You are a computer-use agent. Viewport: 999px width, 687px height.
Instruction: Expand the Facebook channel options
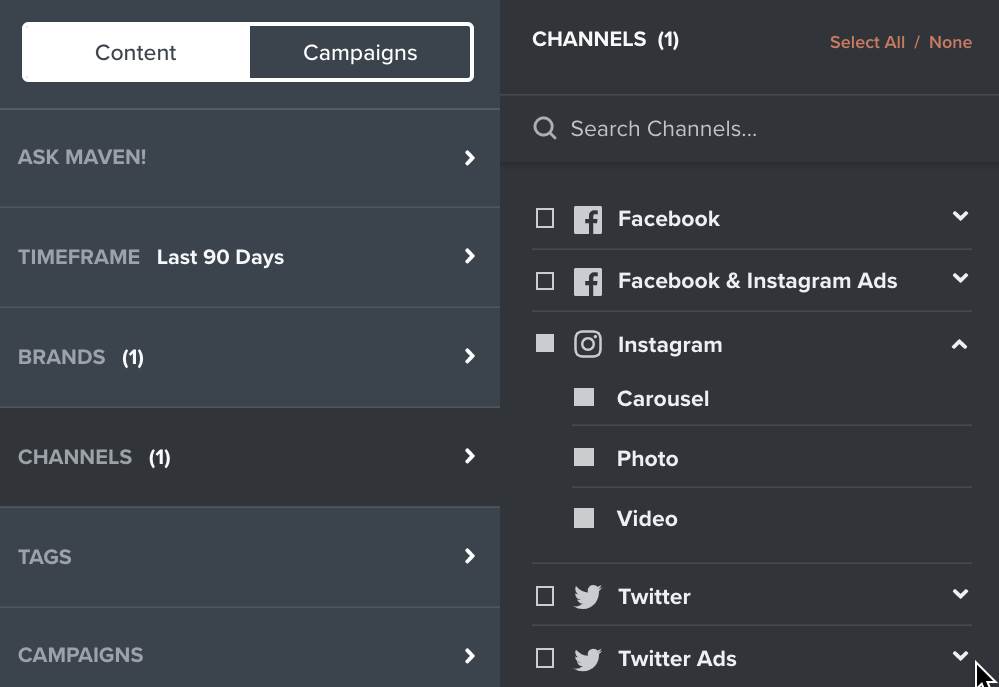click(x=960, y=216)
